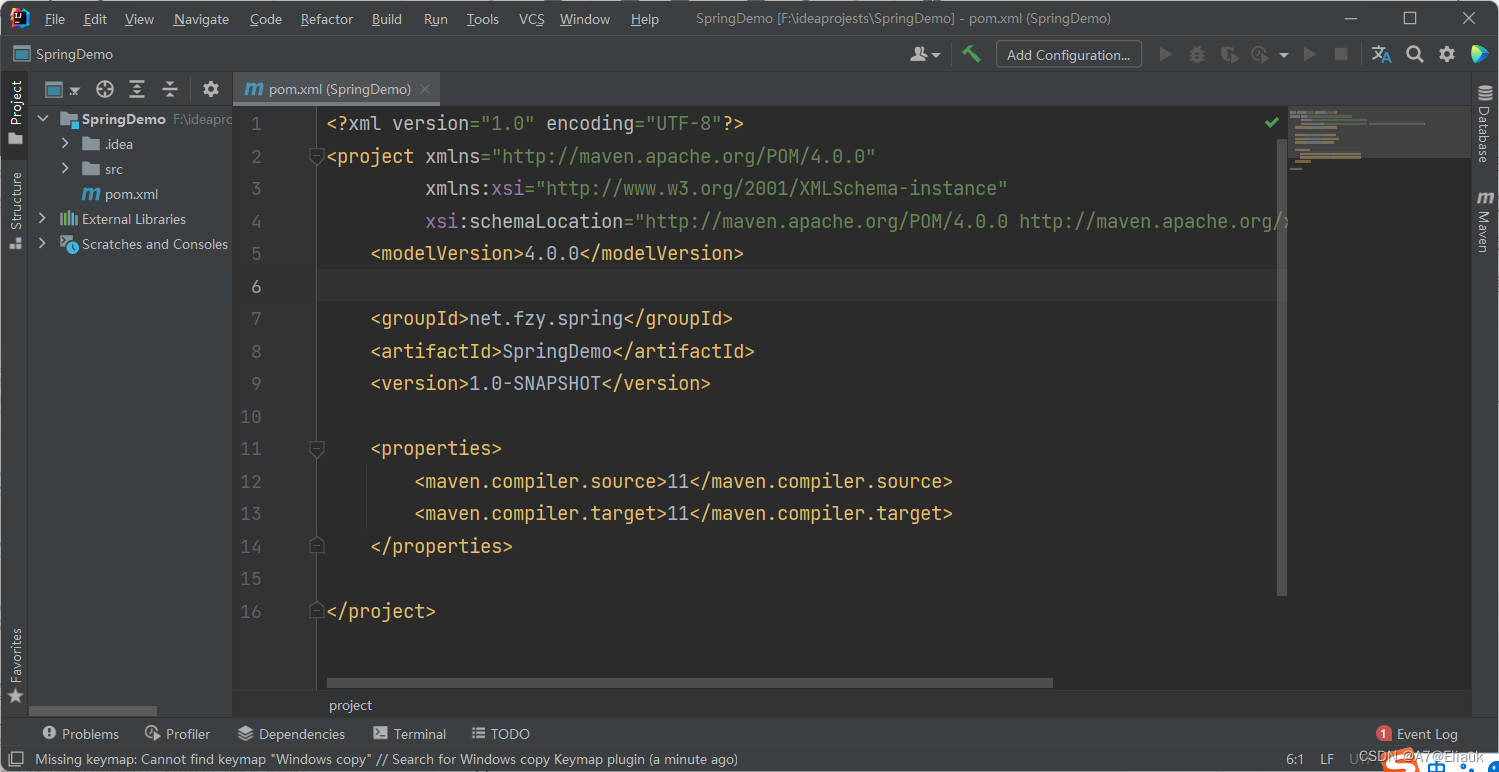The height and width of the screenshot is (772, 1499).
Task: Open the Window menu
Action: click(585, 19)
